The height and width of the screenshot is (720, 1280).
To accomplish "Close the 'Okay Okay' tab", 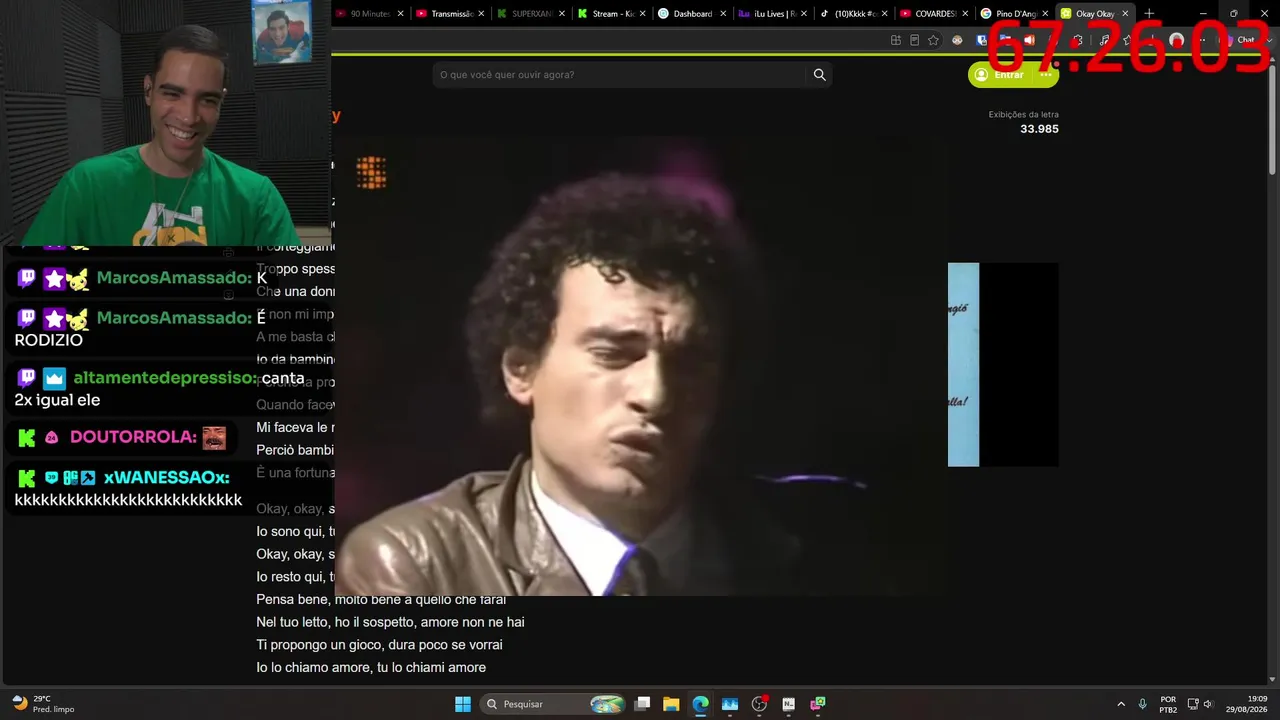I will coord(1125,14).
